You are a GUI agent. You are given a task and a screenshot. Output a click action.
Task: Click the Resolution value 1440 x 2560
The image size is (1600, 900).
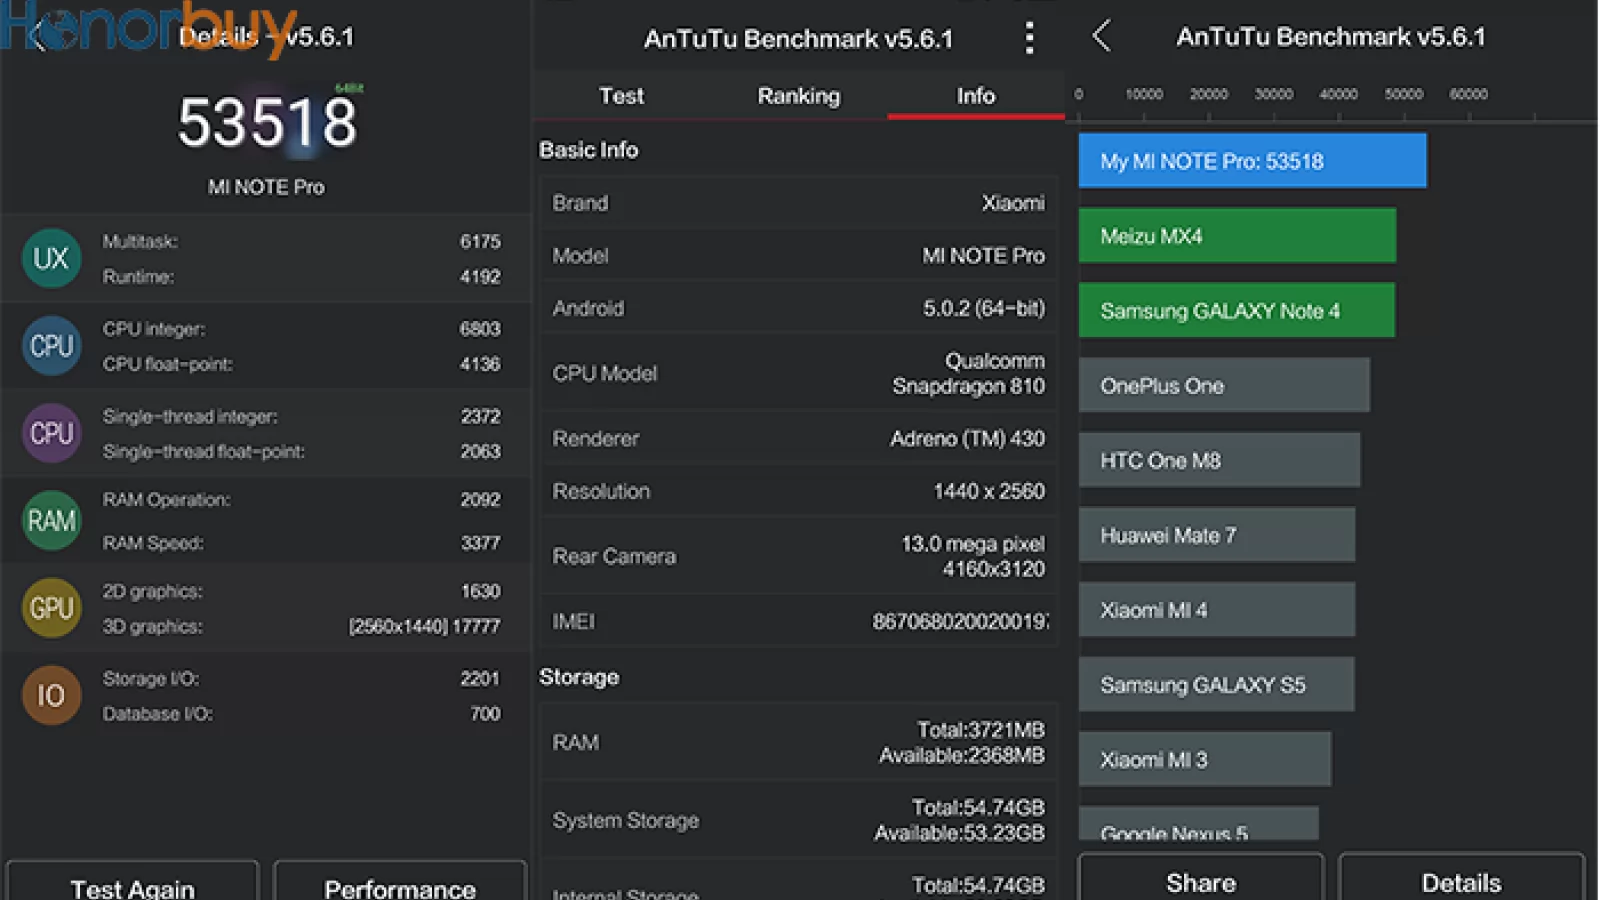click(x=989, y=491)
